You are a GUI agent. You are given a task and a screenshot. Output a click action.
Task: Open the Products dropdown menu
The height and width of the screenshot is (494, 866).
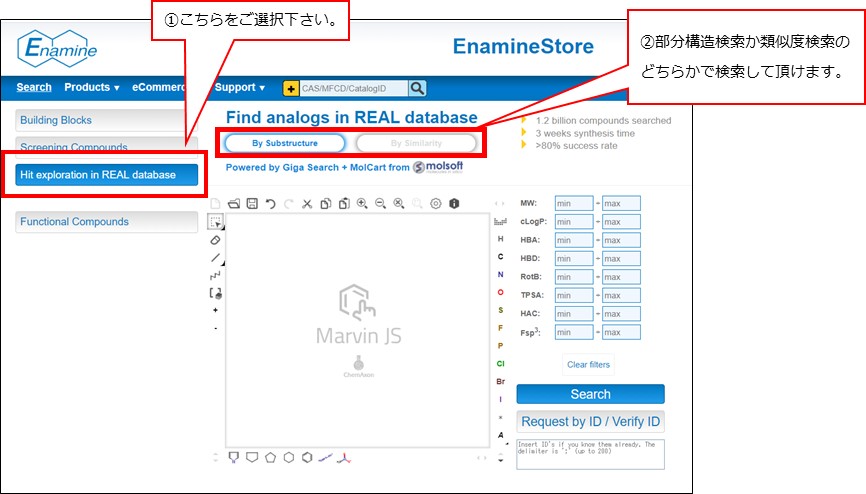92,87
